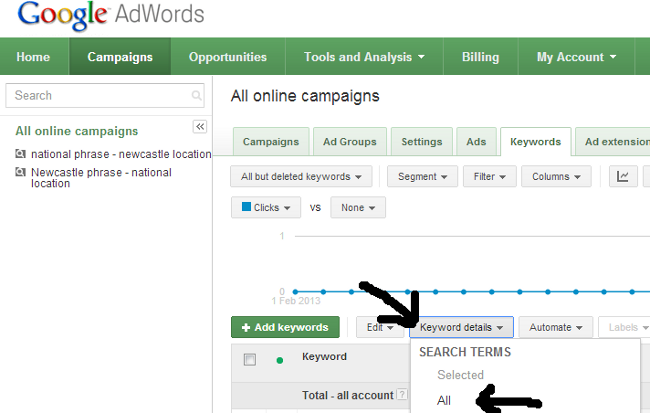Open the Opportunities menu tab
Screen dimensions: 650x413
coord(228,57)
